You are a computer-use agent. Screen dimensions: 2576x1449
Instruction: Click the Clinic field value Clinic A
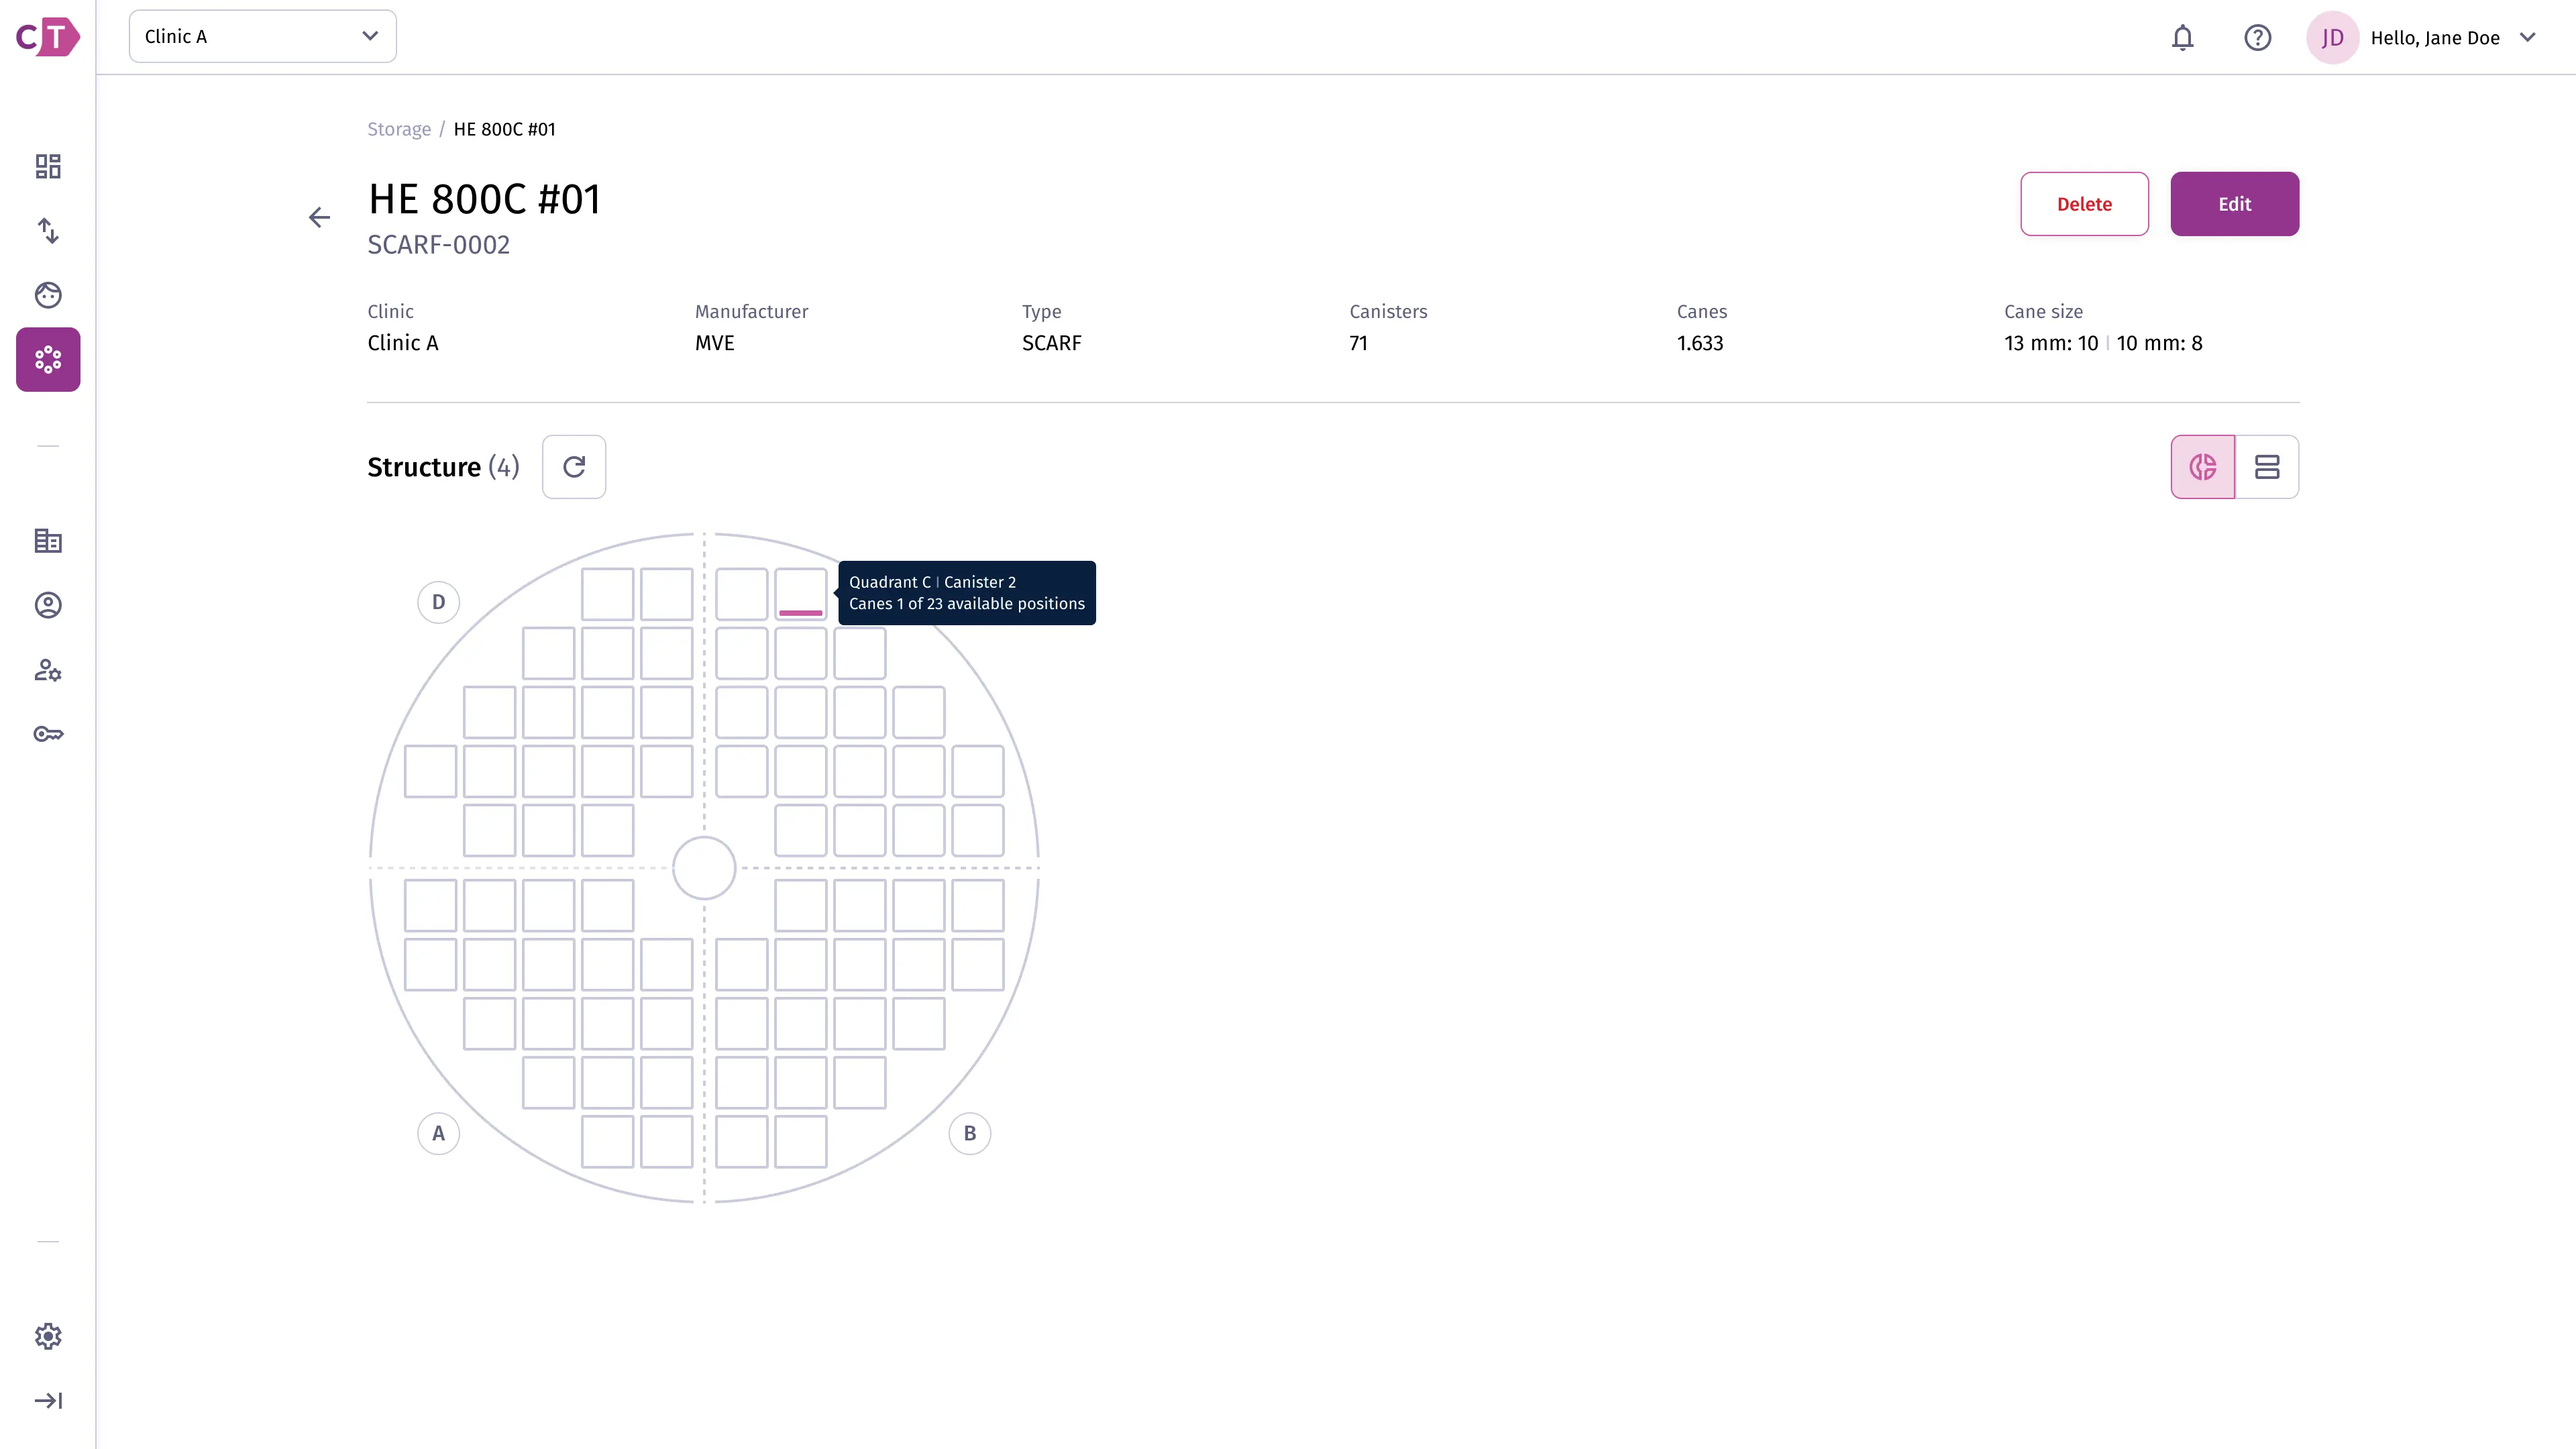click(x=402, y=343)
